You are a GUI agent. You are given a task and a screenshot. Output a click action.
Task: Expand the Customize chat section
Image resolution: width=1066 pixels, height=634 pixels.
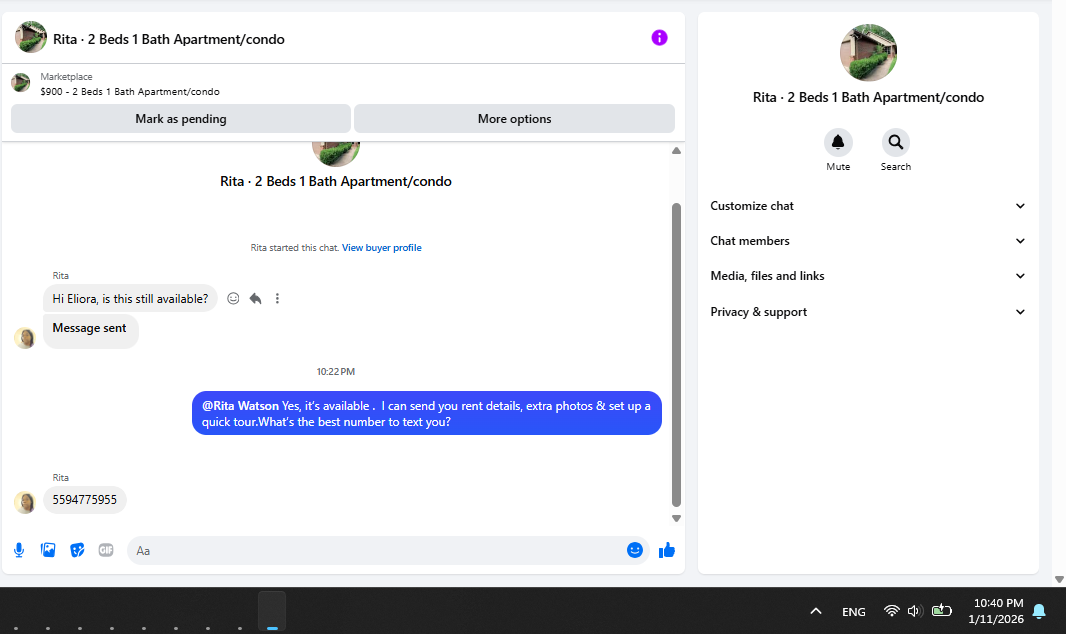[x=868, y=206]
